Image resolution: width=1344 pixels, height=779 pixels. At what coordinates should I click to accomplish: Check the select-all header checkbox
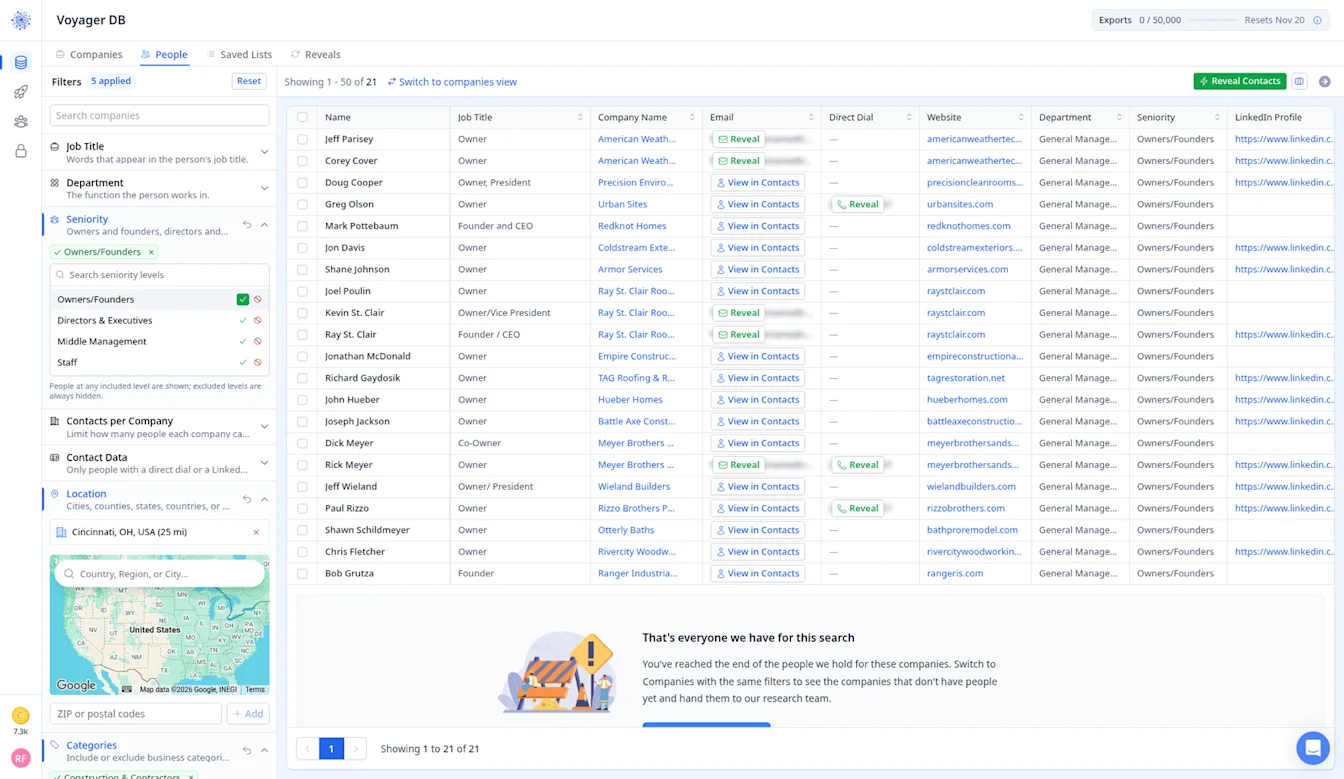pyautogui.click(x=302, y=117)
